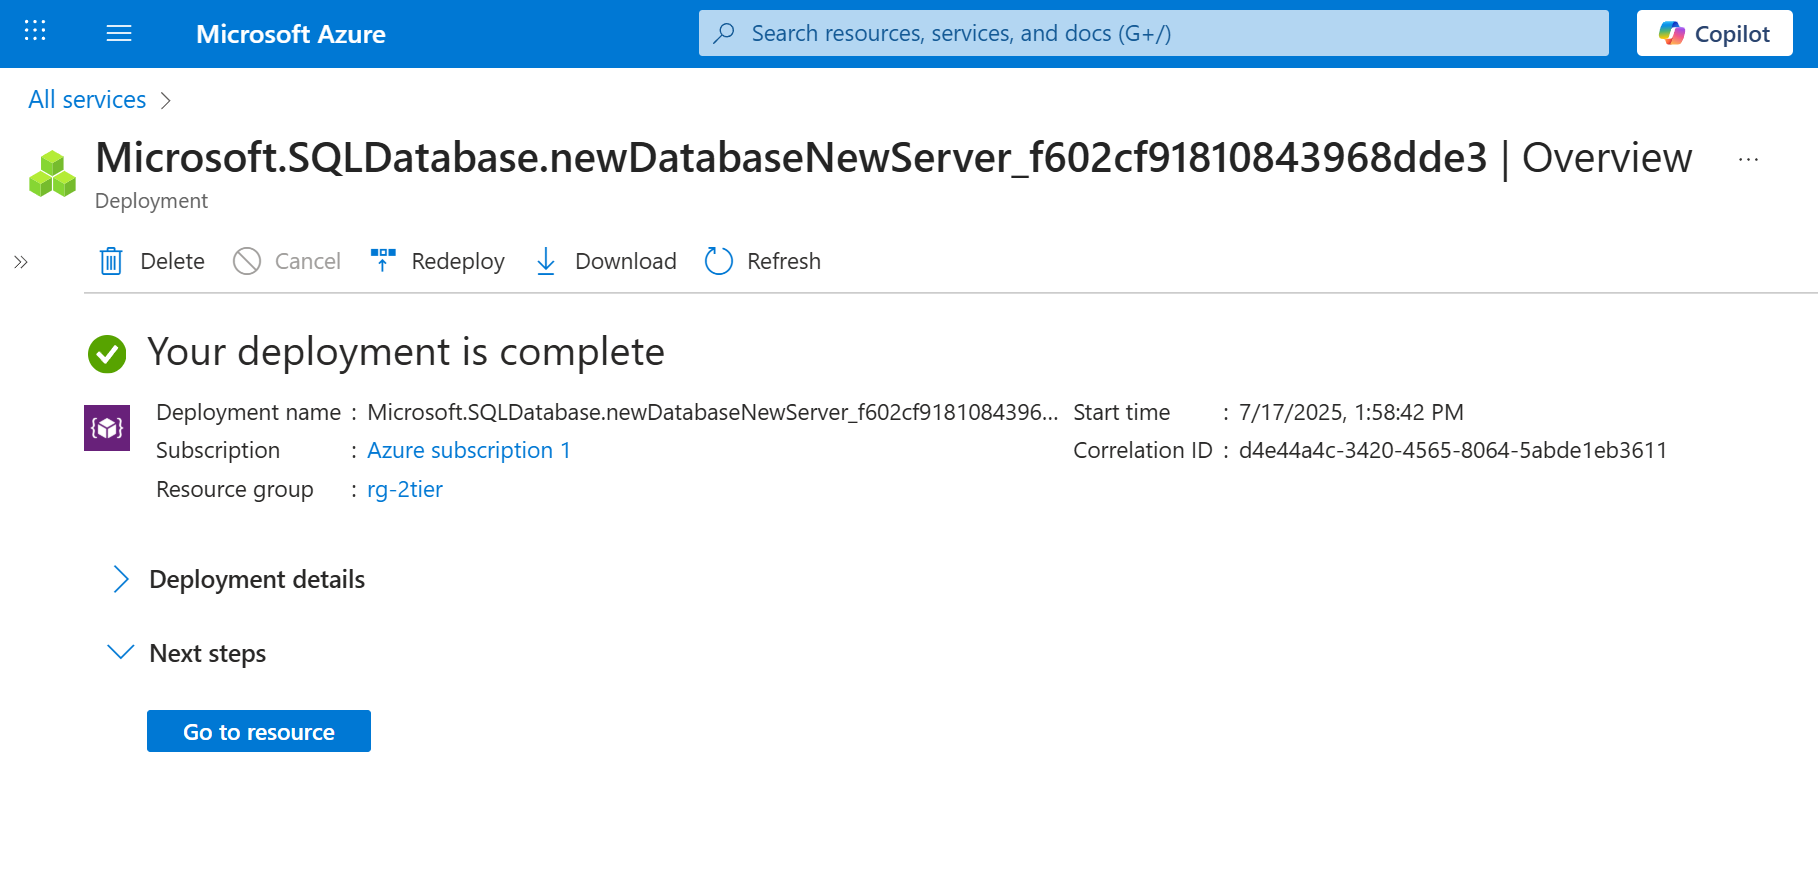The width and height of the screenshot is (1818, 885).
Task: Click the magnifier search icon
Action: tap(724, 33)
